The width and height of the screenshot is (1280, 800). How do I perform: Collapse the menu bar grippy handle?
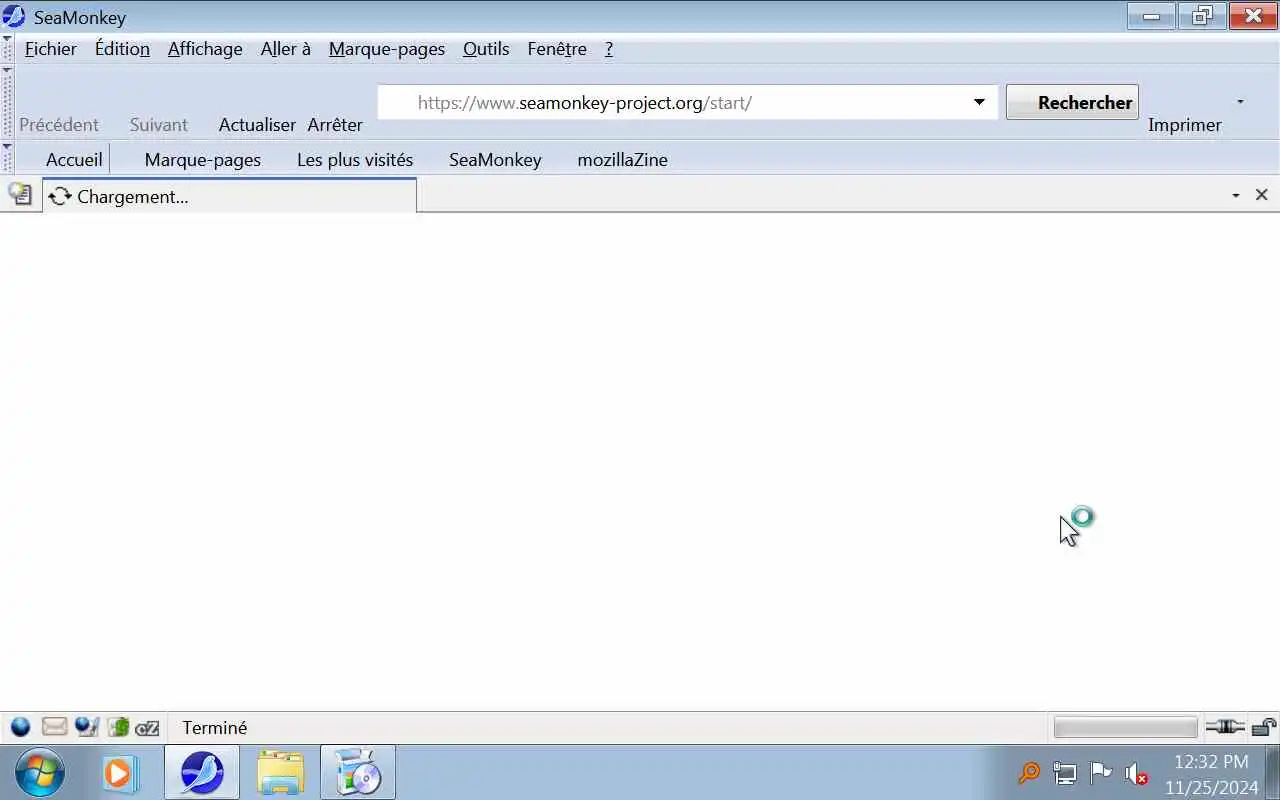tap(7, 48)
